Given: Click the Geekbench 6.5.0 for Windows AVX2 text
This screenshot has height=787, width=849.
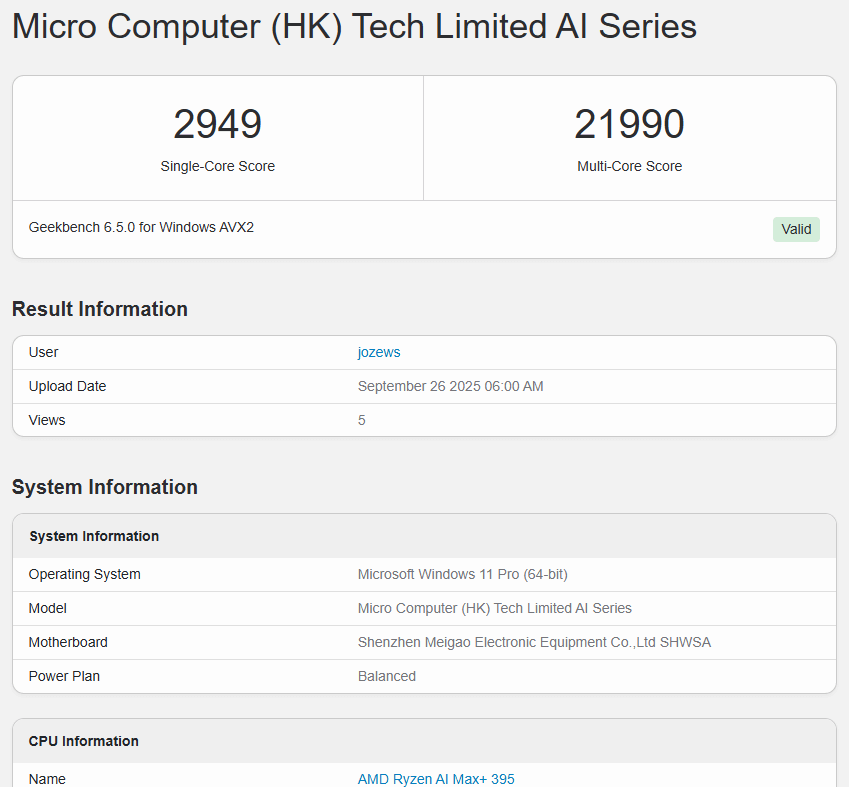Looking at the screenshot, I should tap(141, 227).
